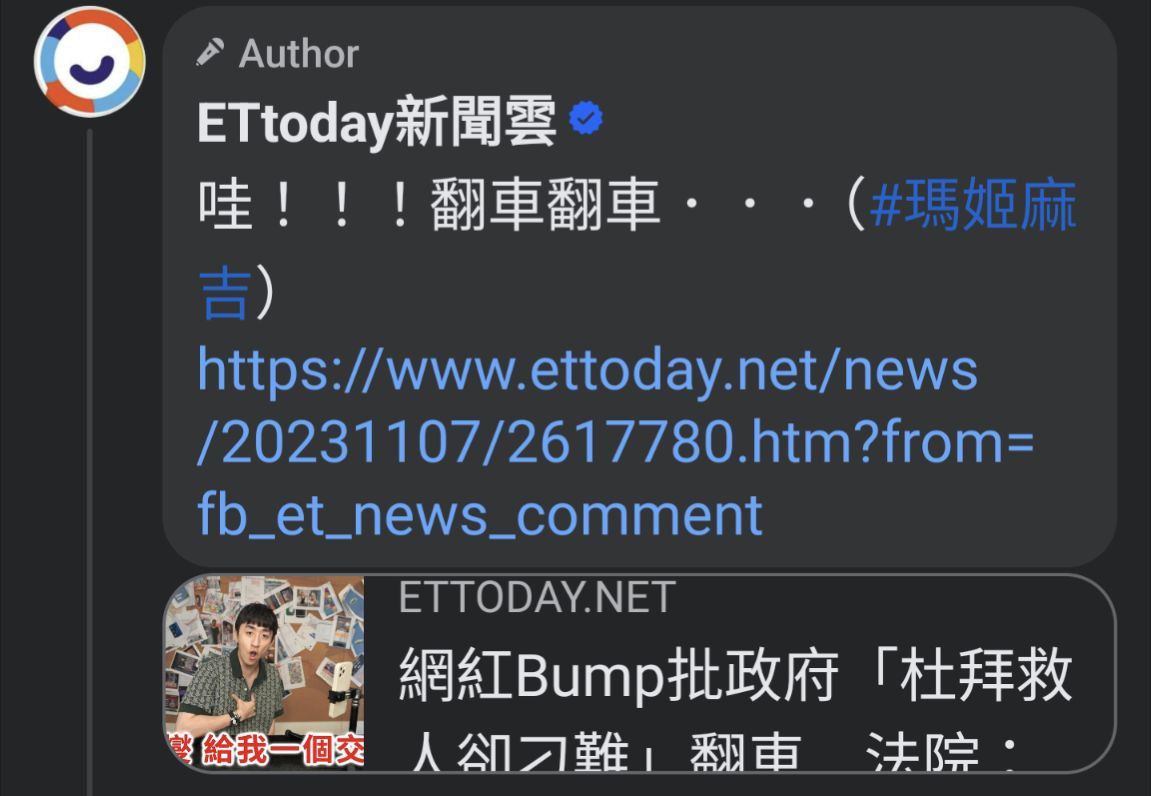Tap the vertical reply thread line
The height and width of the screenshot is (796, 1151).
90,463
